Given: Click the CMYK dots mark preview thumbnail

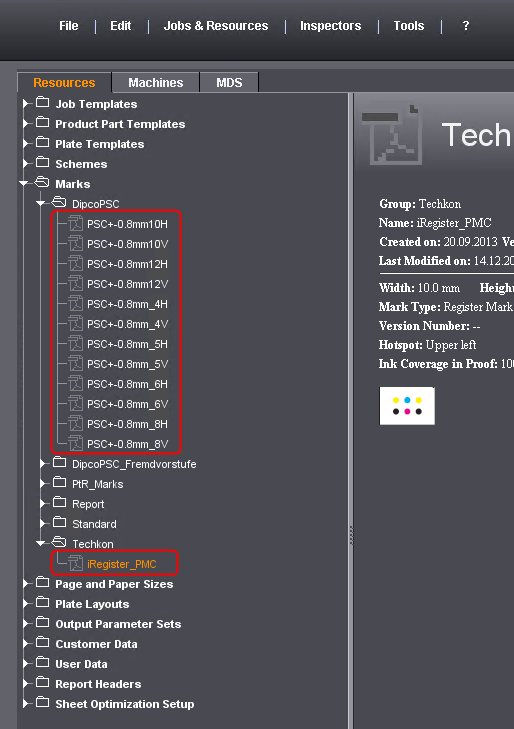Looking at the screenshot, I should pyautogui.click(x=407, y=406).
